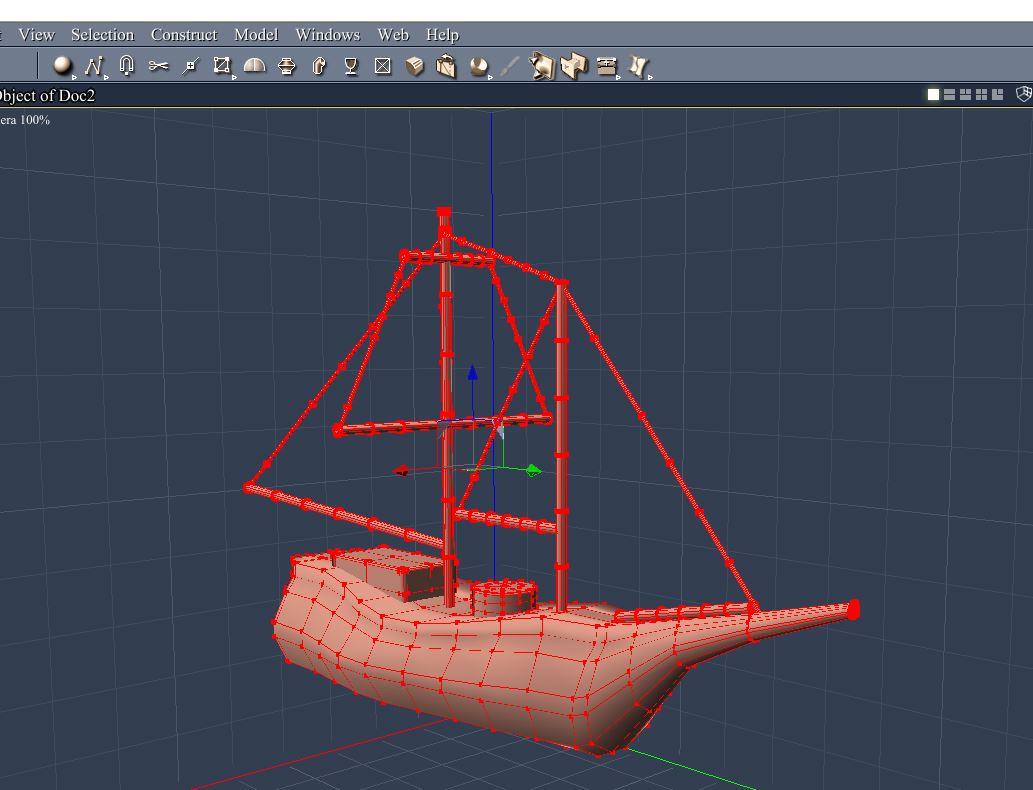1033x790 pixels.
Task: Open the Web menu
Action: [x=393, y=34]
